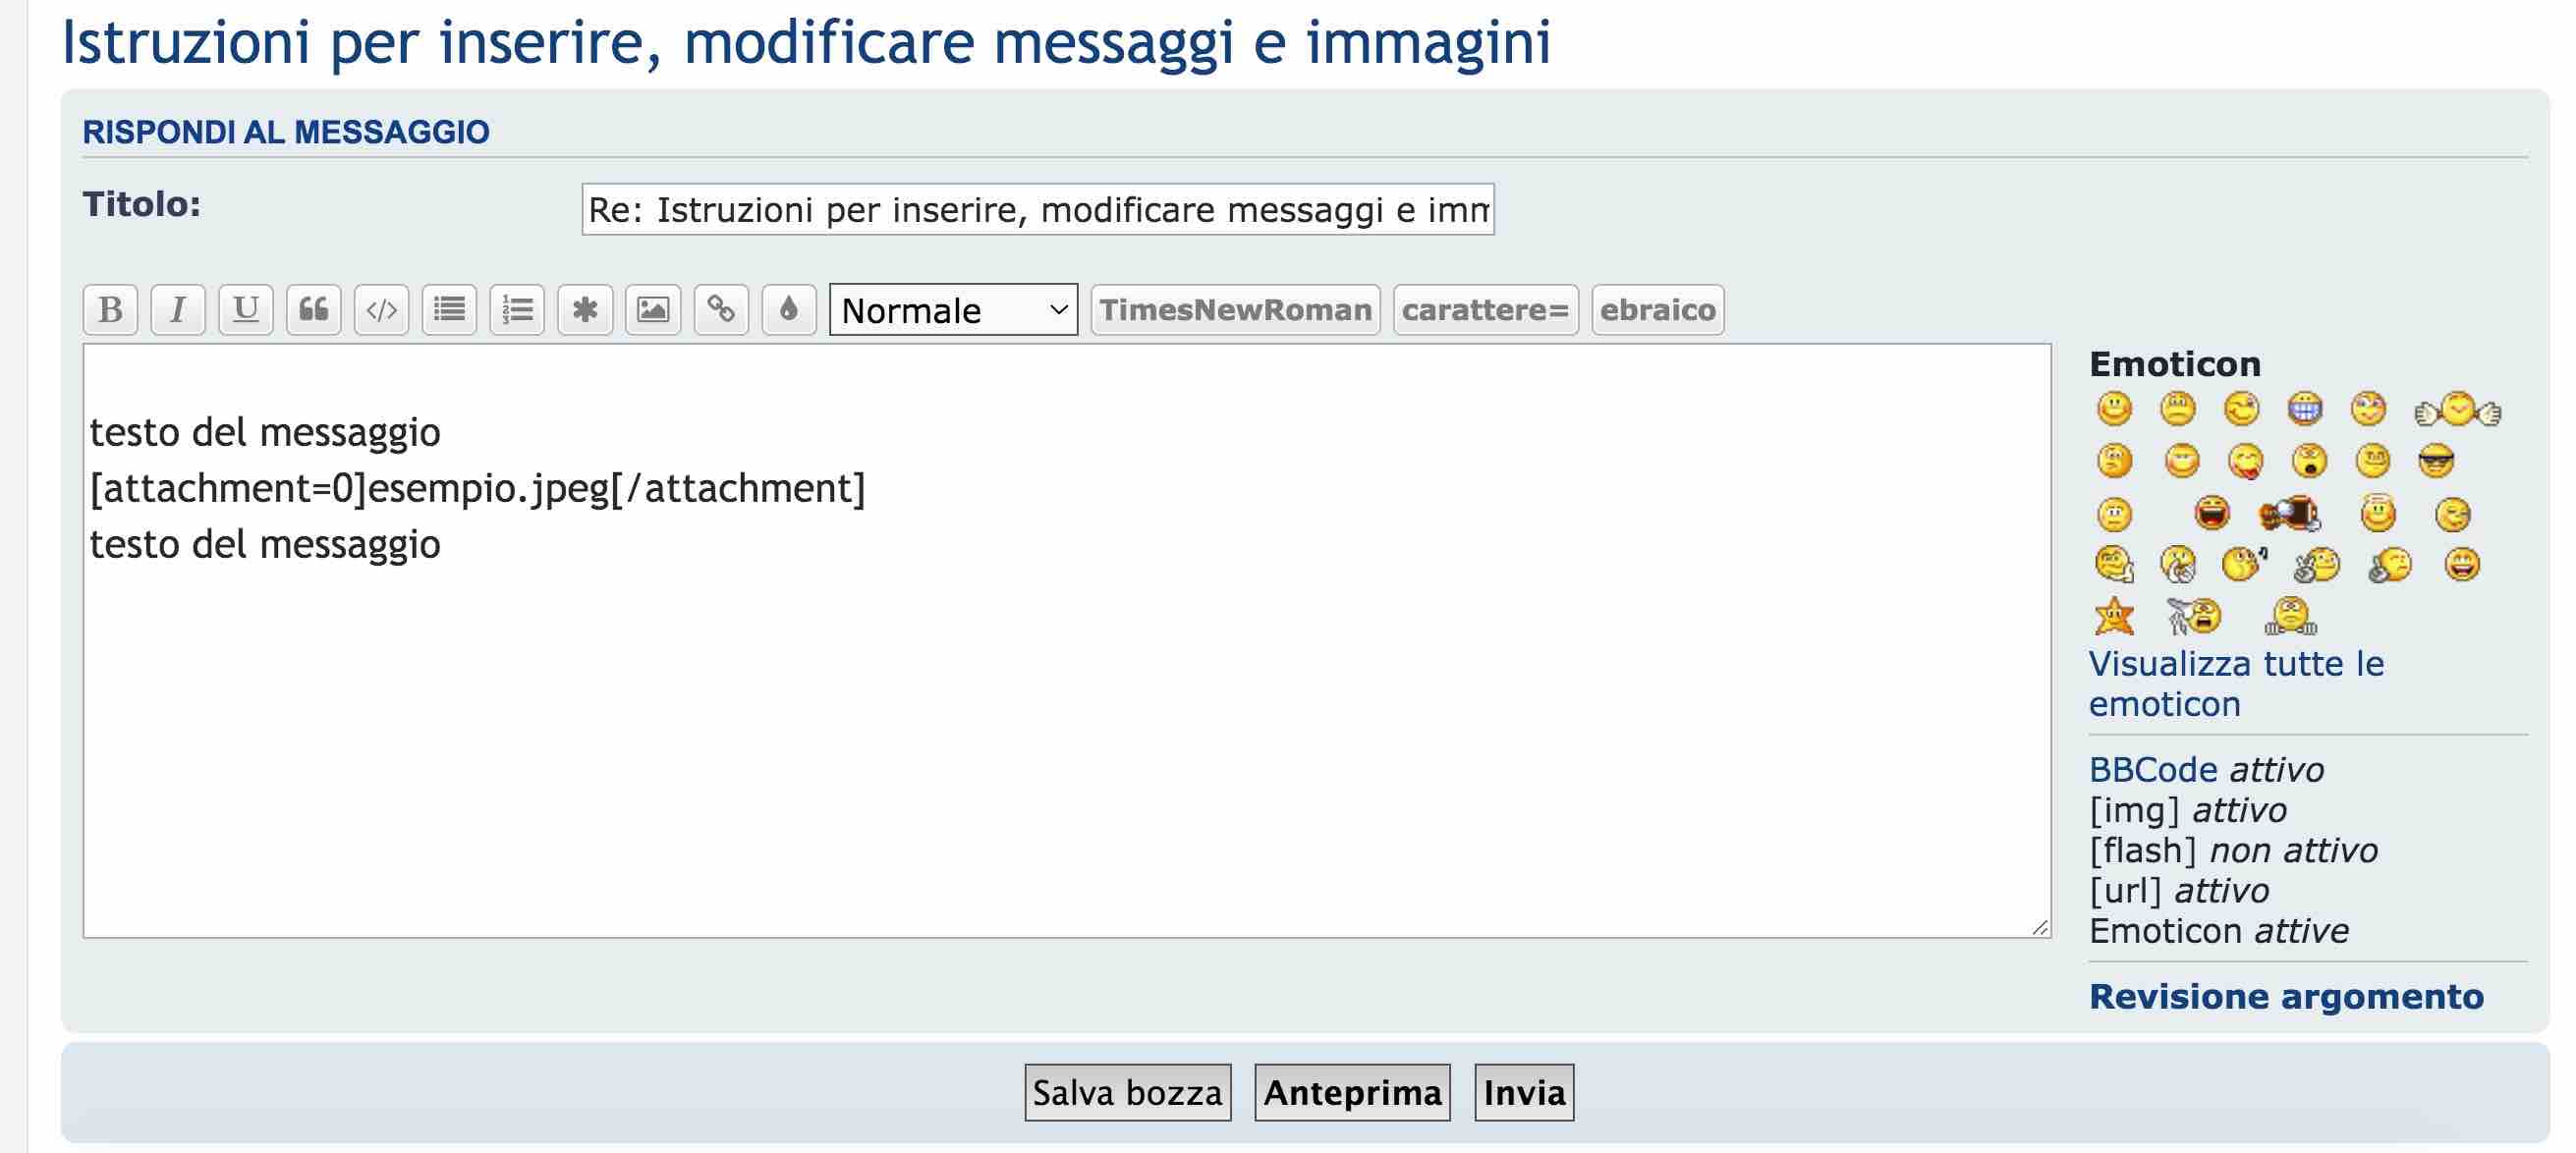Insert list item asterisk button
This screenshot has height=1153, width=2576.
tap(585, 310)
